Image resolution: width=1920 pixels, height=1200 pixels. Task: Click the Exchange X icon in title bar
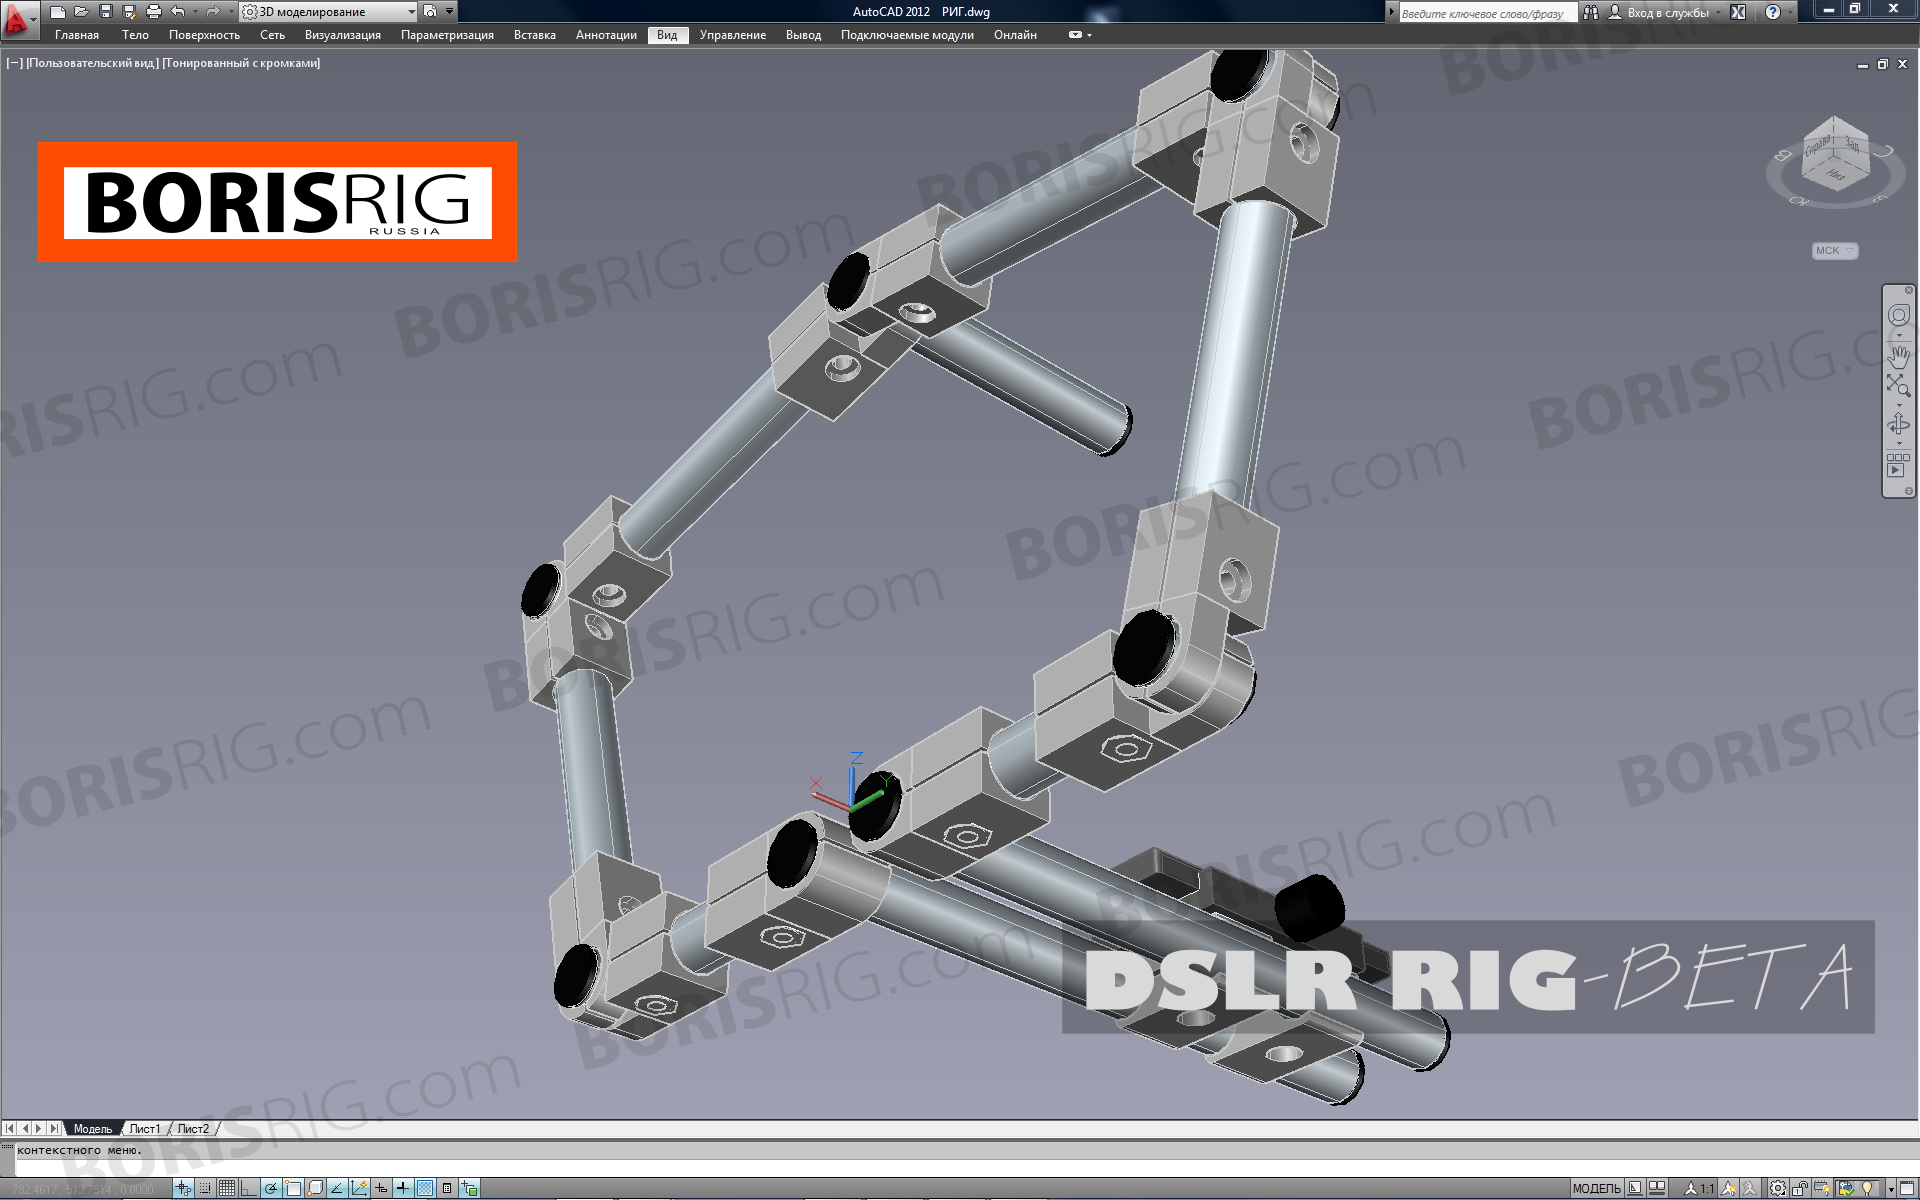click(1738, 12)
